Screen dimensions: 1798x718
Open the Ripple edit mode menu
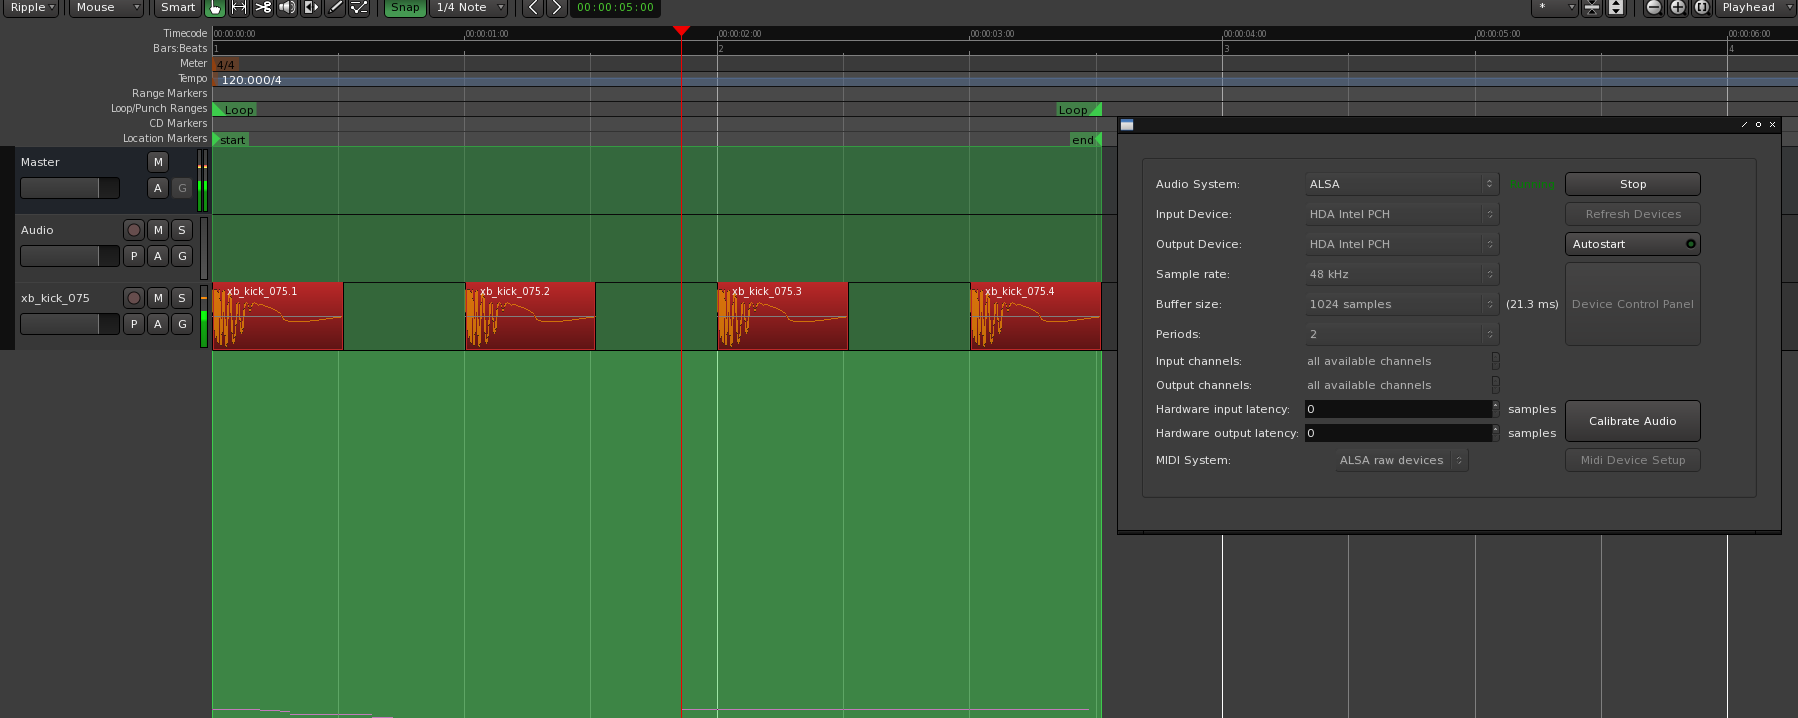tap(31, 8)
